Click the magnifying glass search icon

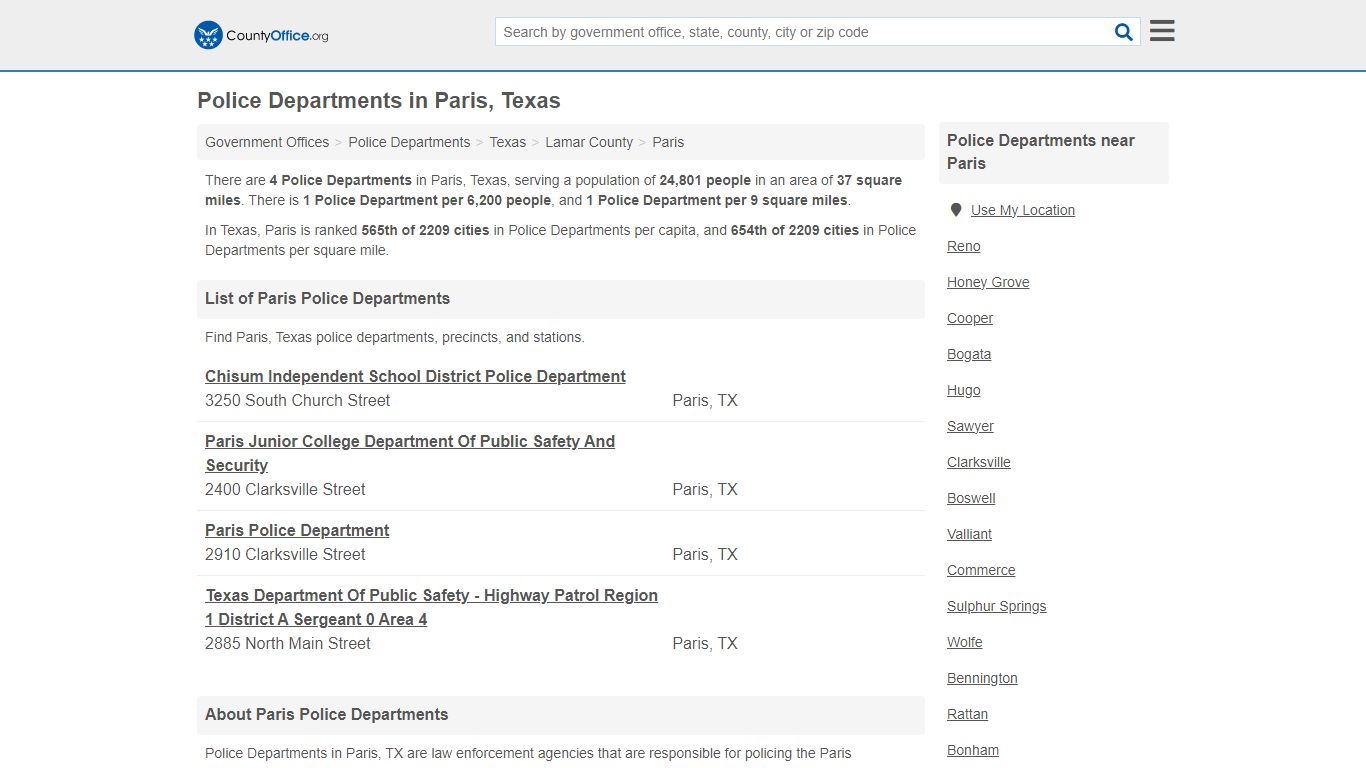point(1124,32)
